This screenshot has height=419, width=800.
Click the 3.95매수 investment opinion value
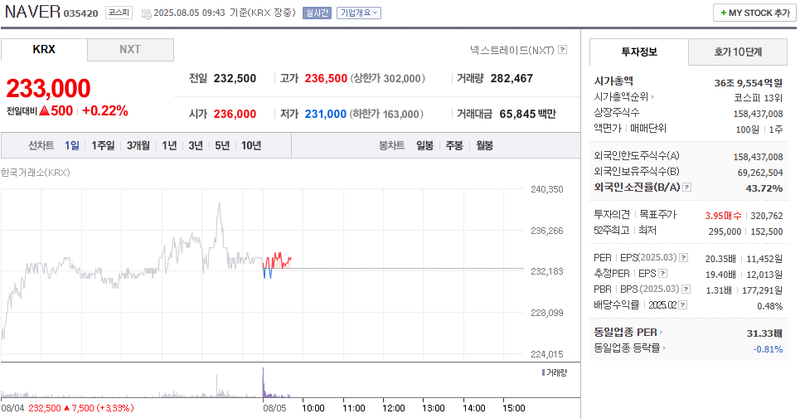[x=723, y=216]
